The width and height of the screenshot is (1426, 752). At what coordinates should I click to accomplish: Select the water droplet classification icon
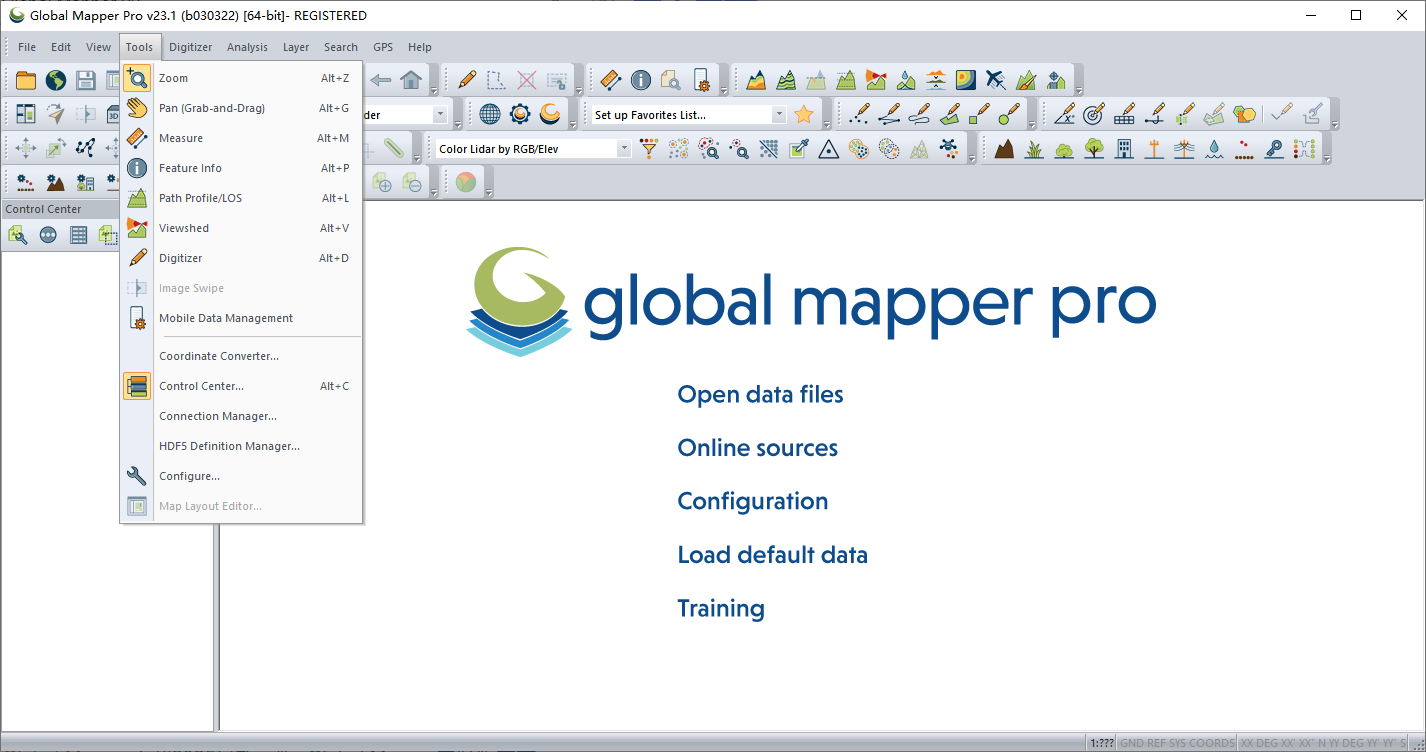1214,148
